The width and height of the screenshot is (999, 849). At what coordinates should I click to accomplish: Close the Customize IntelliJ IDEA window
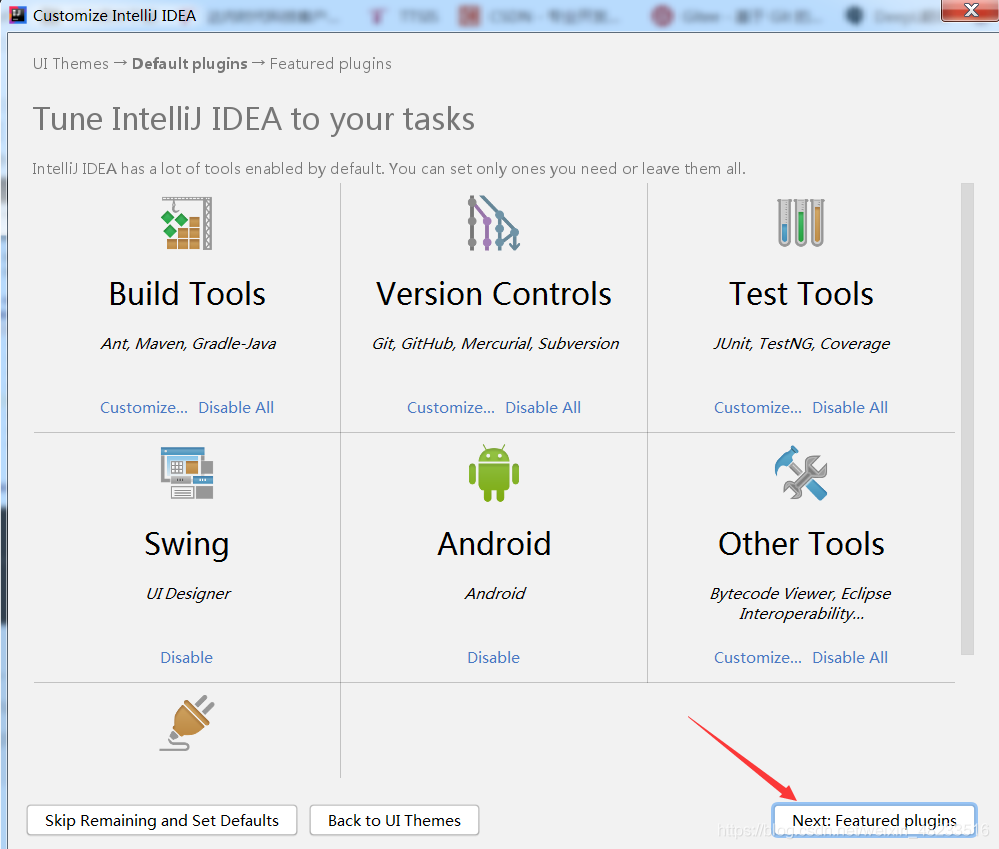(970, 10)
